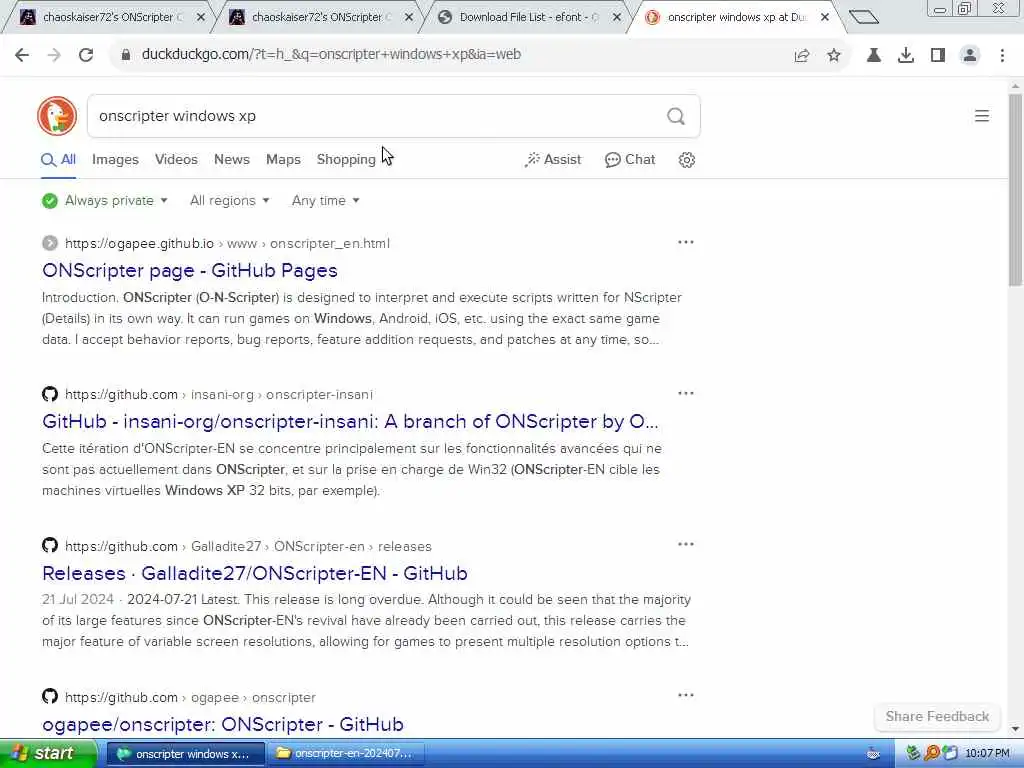Click the DuckDuckGo duck logo
The image size is (1024, 768).
coord(57,116)
